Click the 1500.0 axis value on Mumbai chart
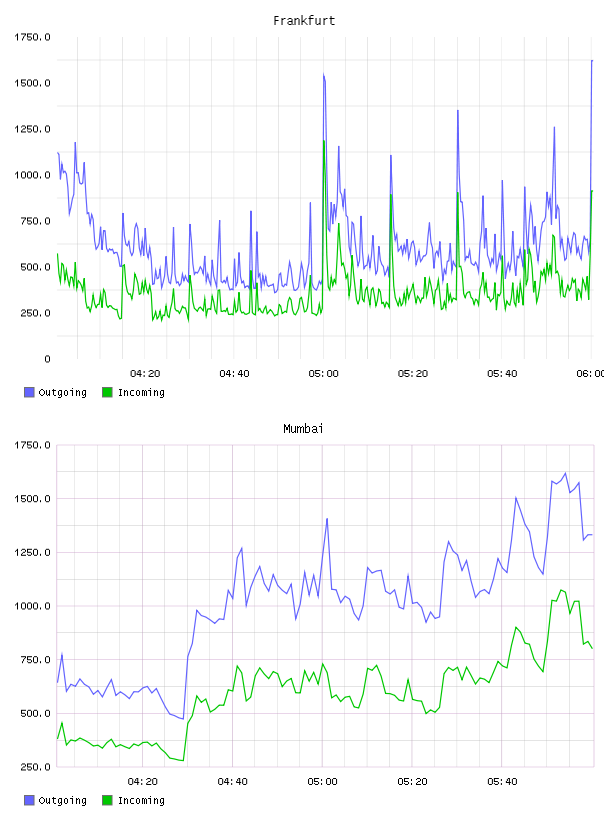This screenshot has height=816, width=608. coord(32,499)
